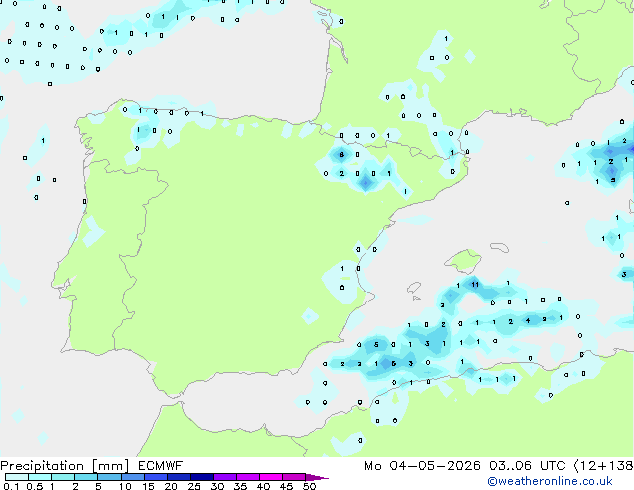This screenshot has width=634, height=490.
Task: Open the weatheronline.co.uk copyright link
Action: pyautogui.click(x=549, y=481)
